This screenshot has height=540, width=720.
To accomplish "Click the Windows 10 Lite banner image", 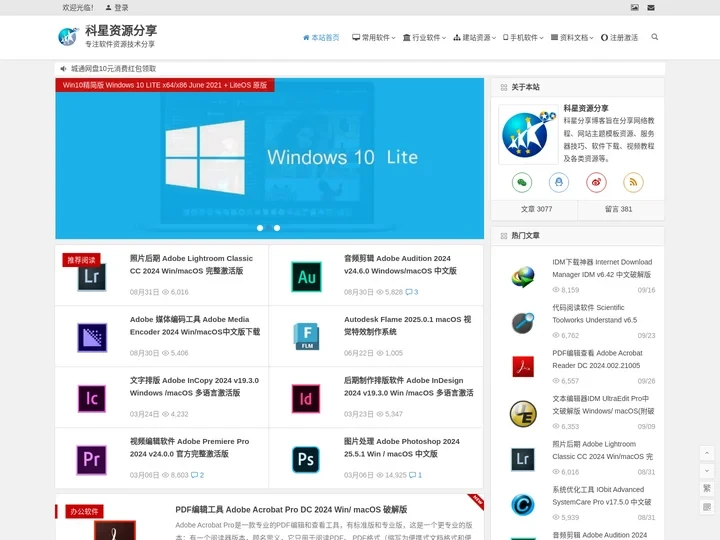I will (270, 158).
